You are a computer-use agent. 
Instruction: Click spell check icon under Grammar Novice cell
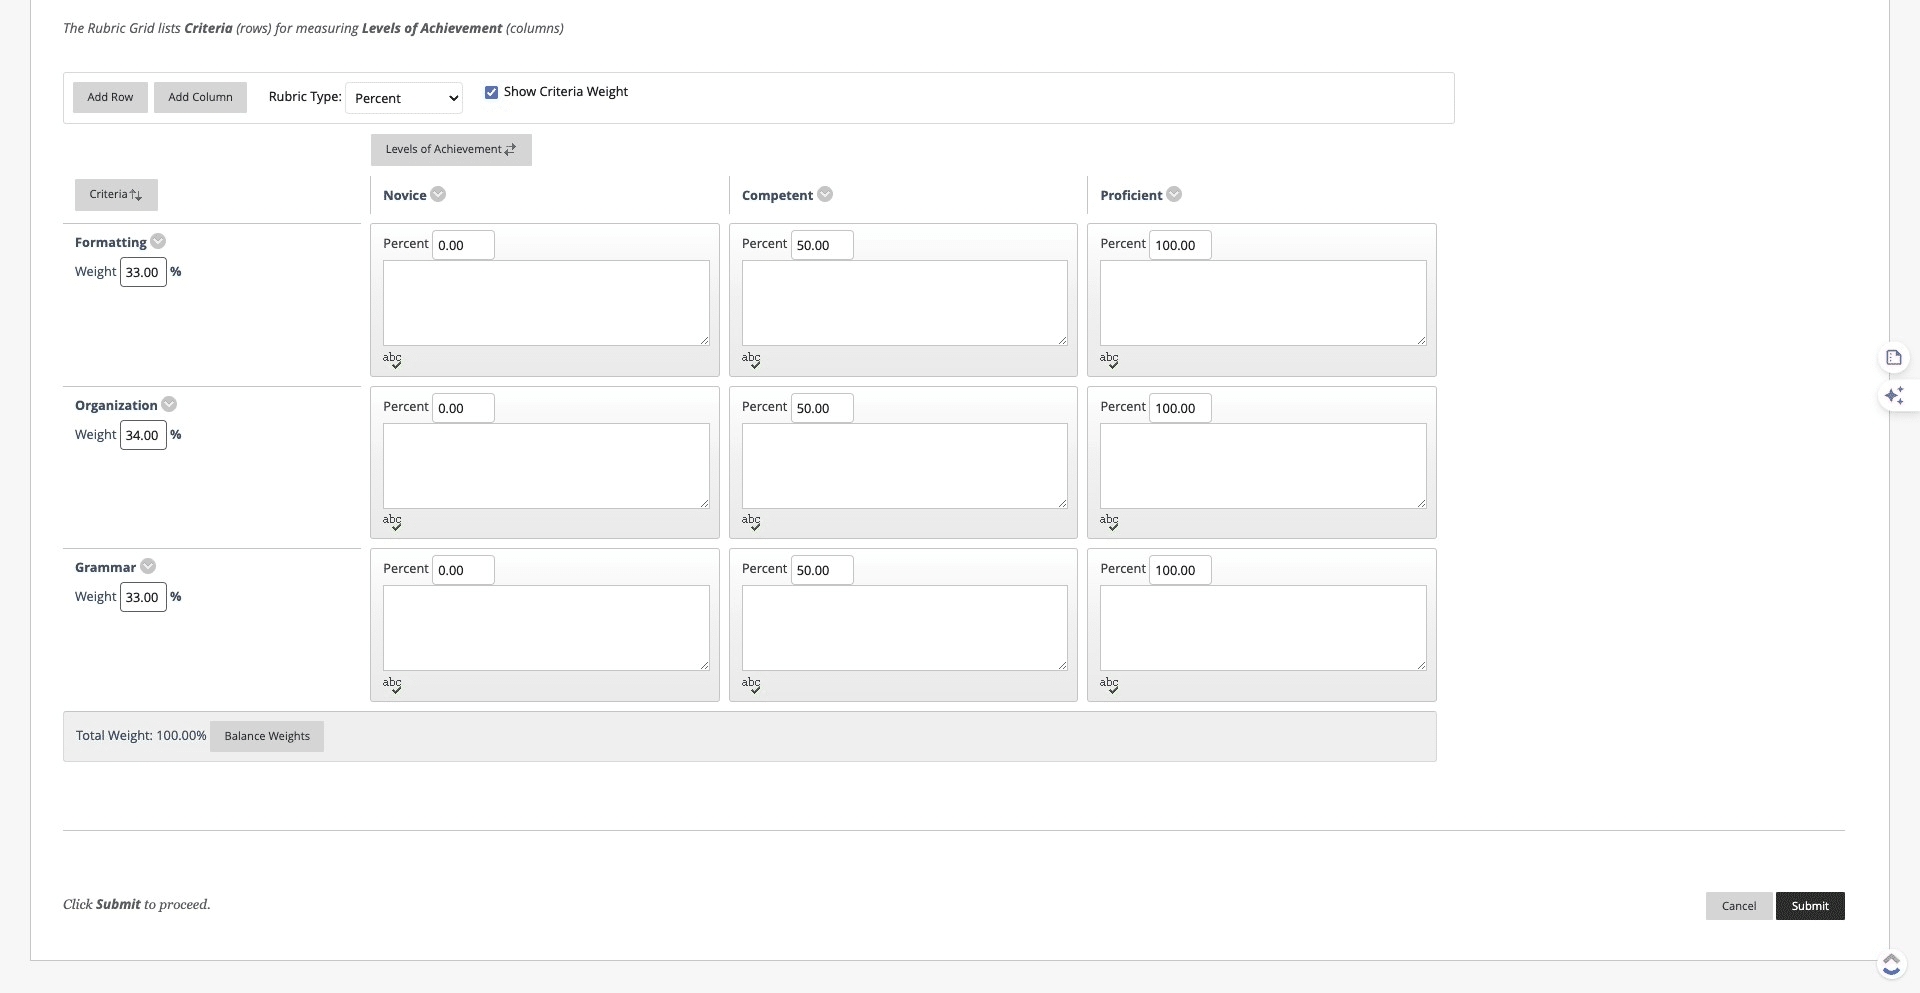[392, 685]
